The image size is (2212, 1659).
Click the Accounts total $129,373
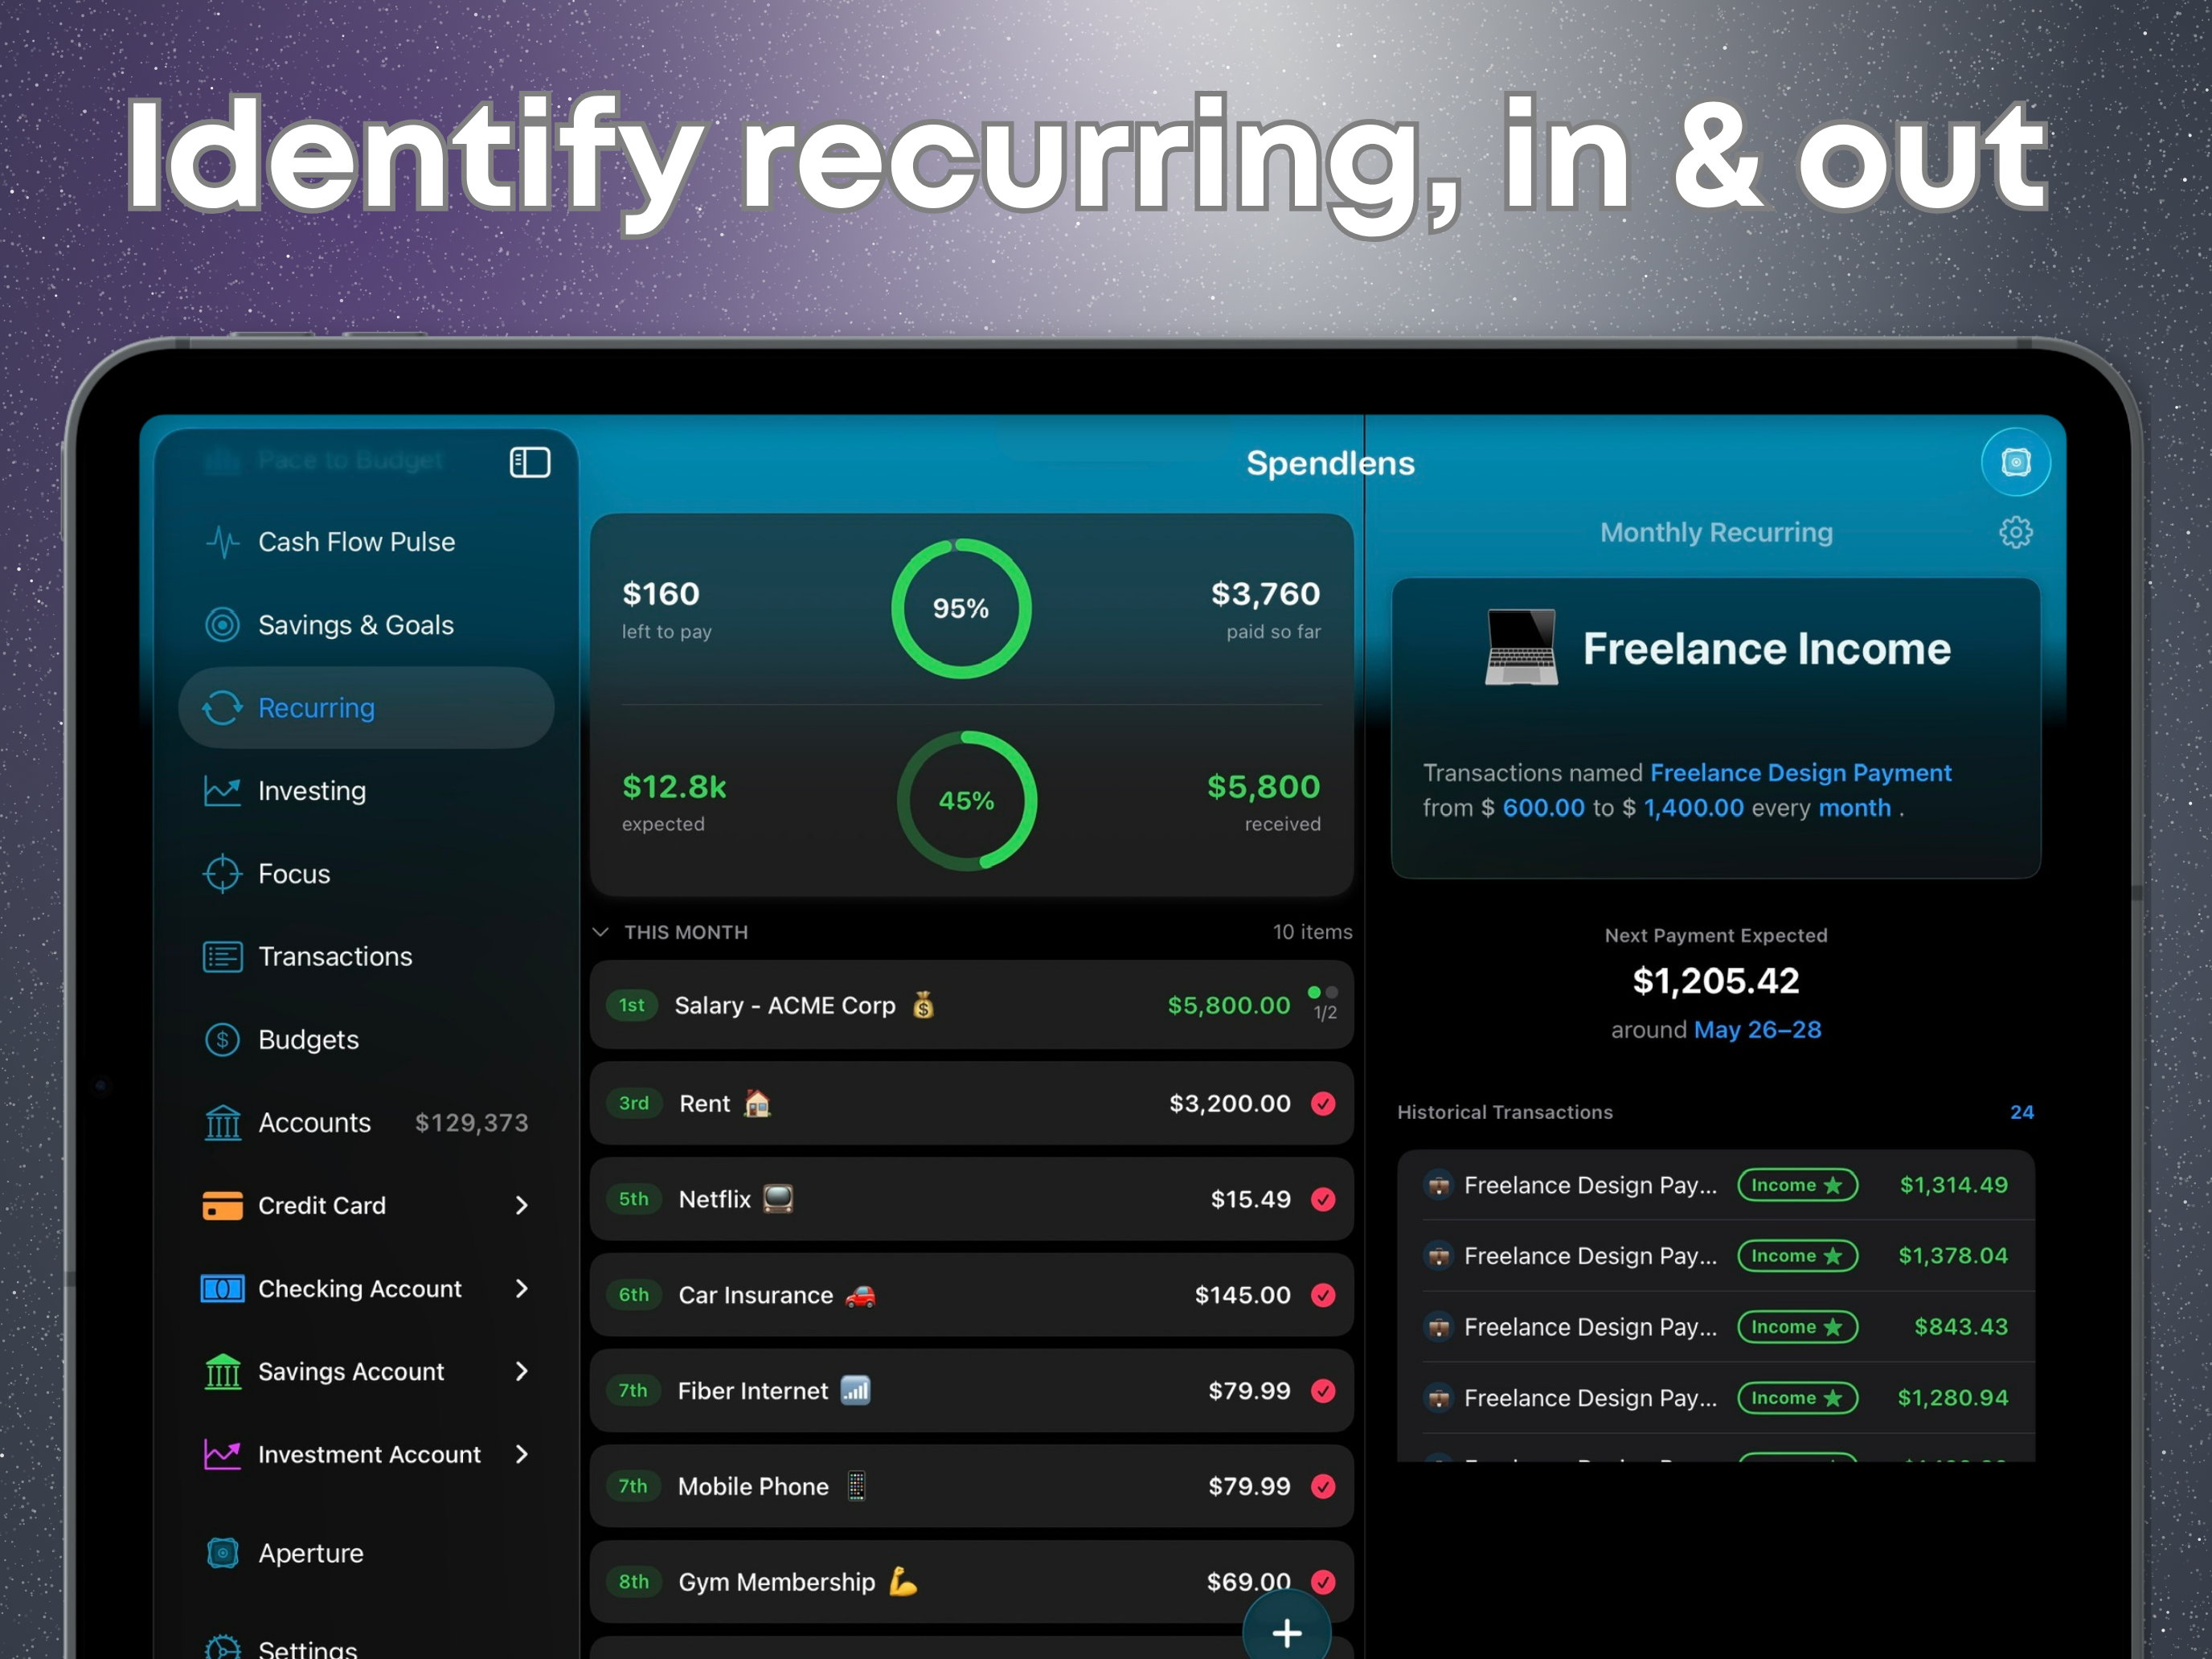tap(471, 1123)
